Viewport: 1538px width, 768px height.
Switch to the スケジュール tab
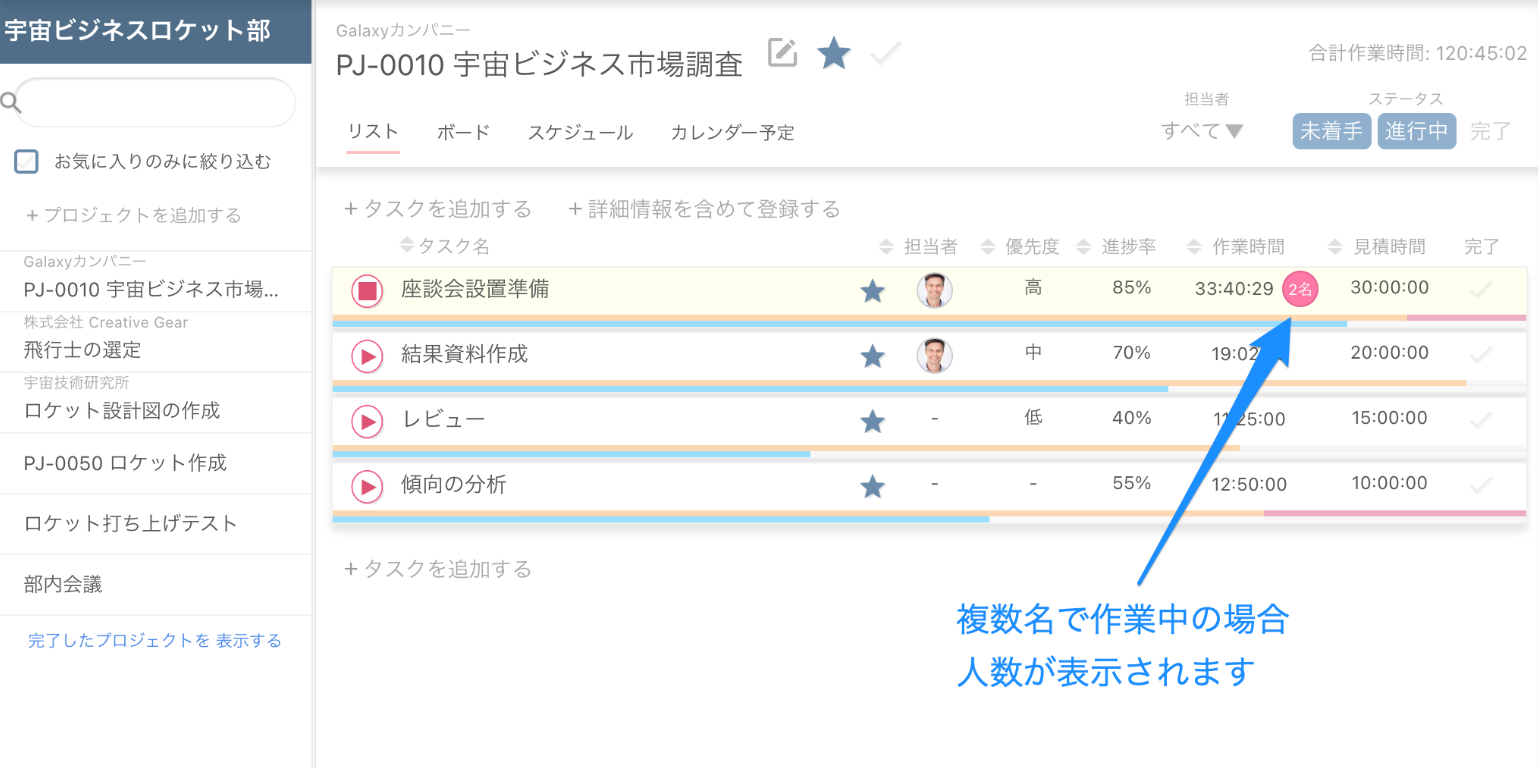click(x=579, y=132)
